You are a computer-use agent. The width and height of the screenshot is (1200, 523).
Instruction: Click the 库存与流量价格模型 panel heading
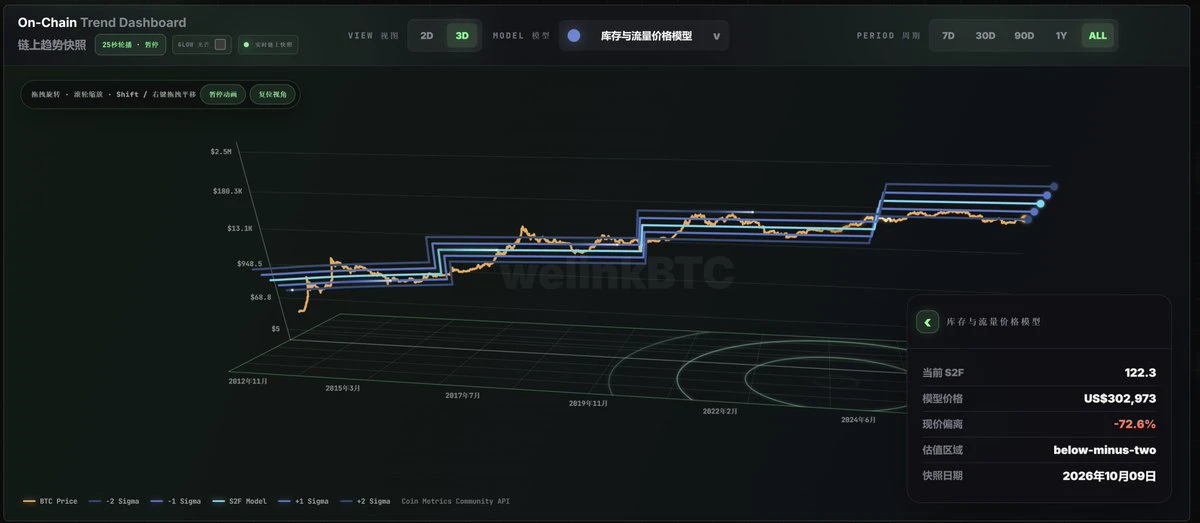(993, 322)
